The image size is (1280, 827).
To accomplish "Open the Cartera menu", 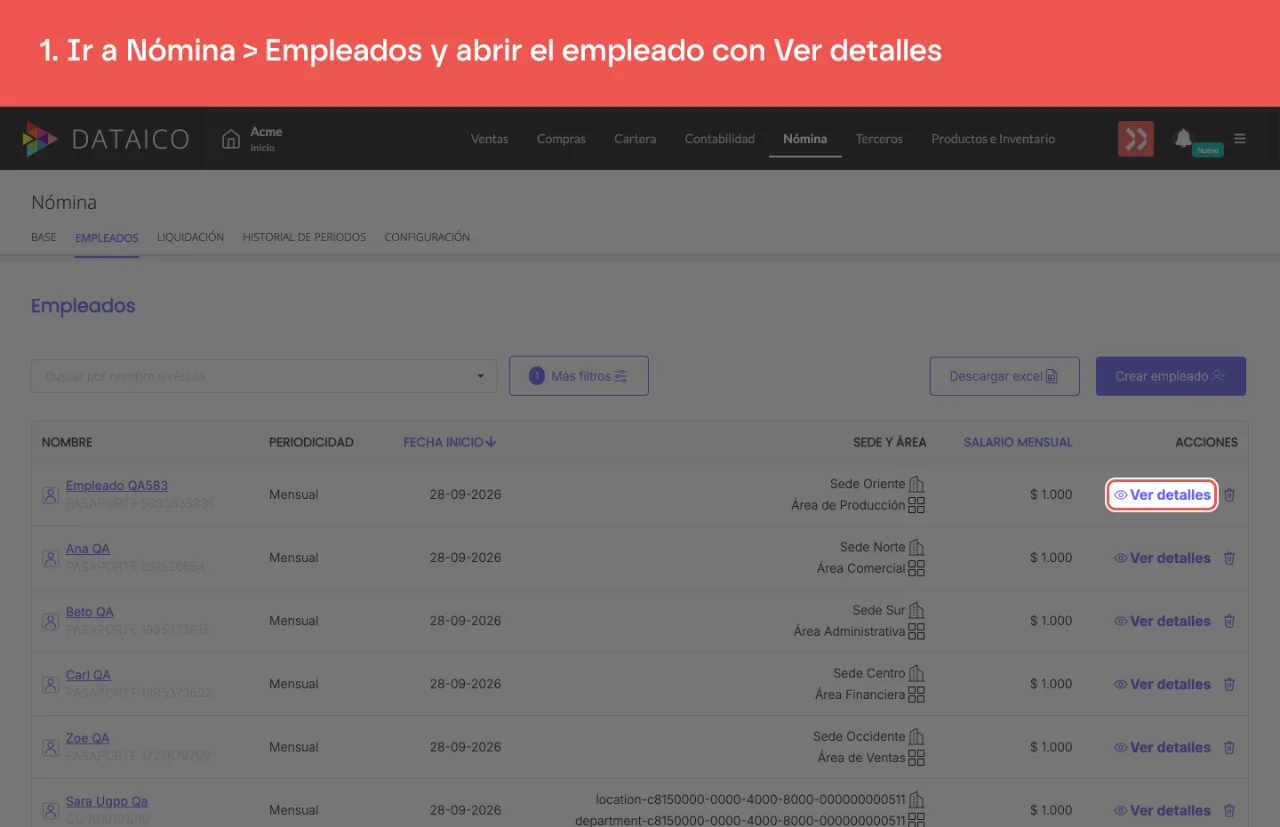I will coord(635,139).
